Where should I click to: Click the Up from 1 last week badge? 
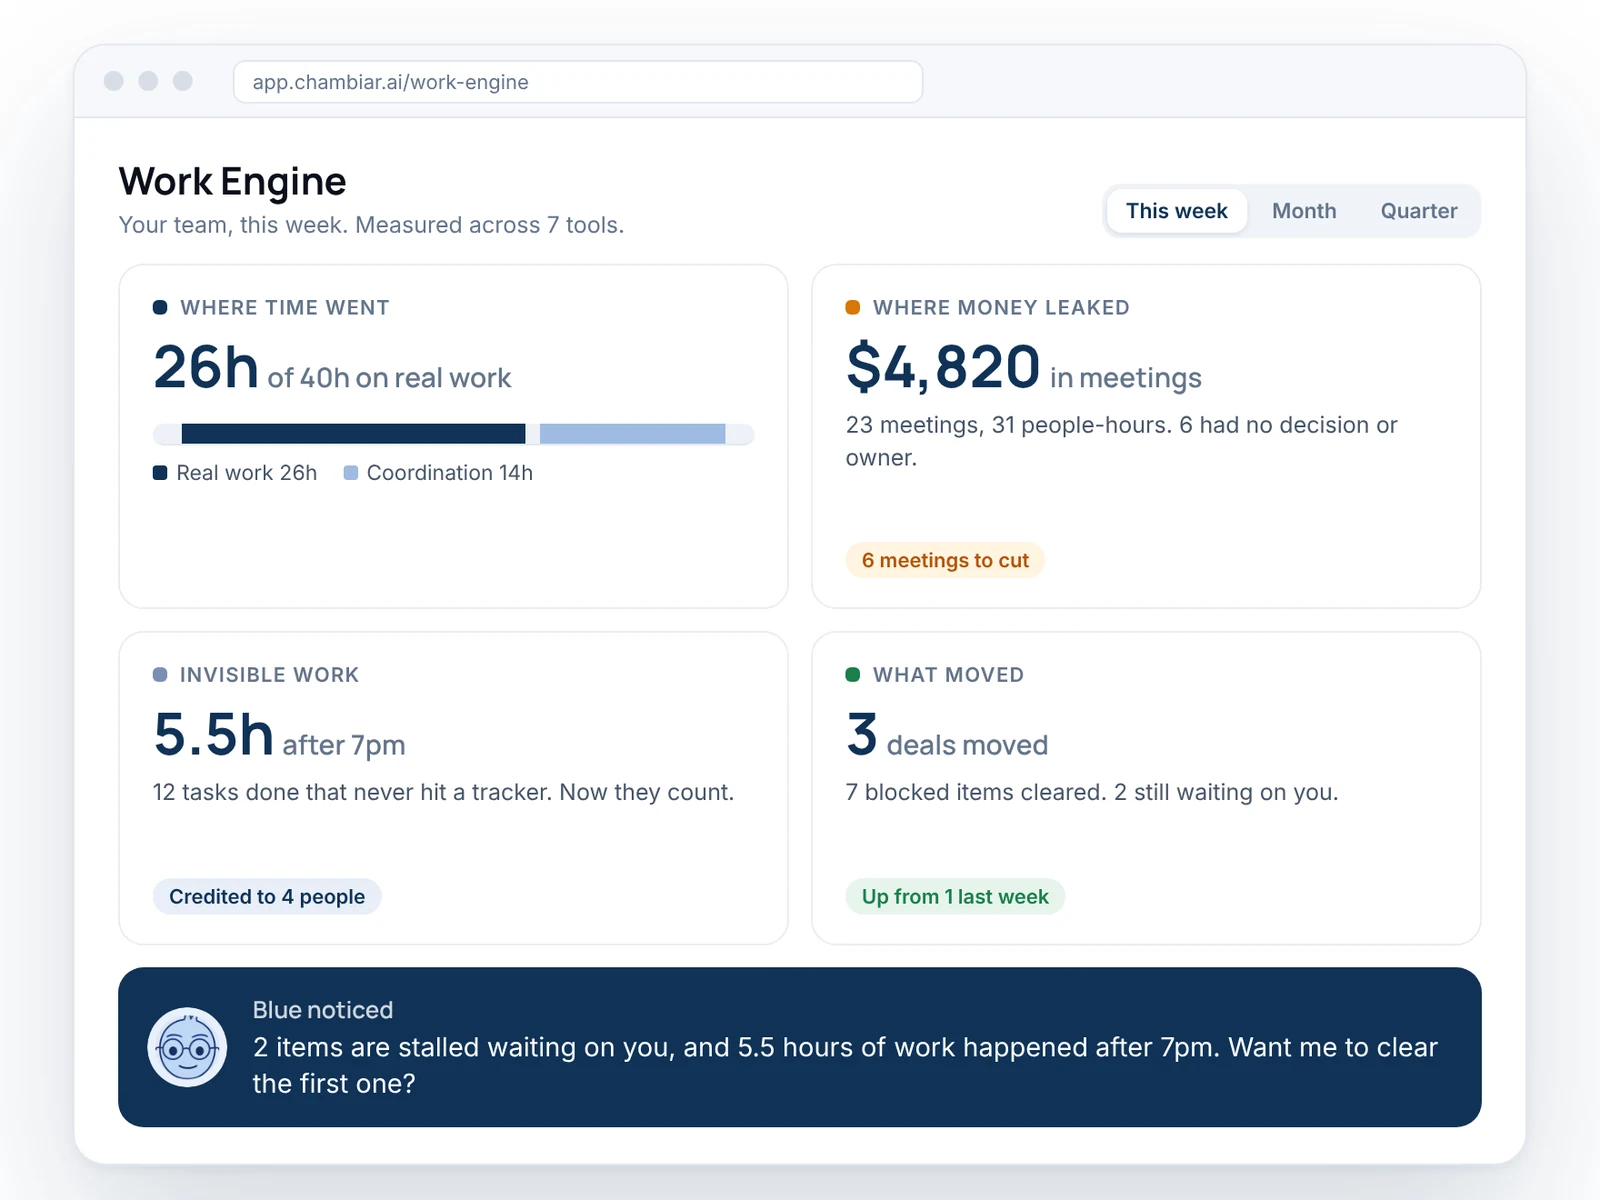pyautogui.click(x=955, y=896)
